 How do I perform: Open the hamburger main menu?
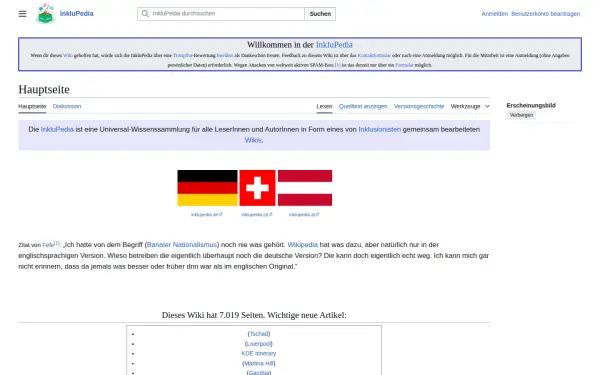tap(23, 14)
